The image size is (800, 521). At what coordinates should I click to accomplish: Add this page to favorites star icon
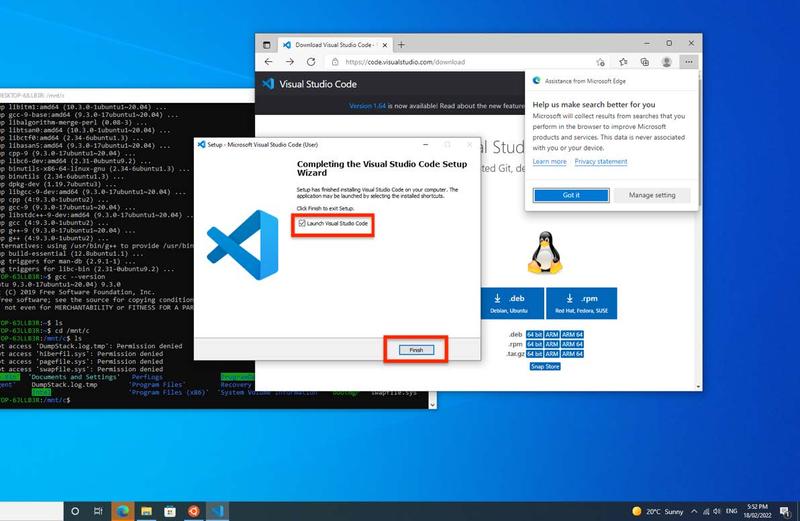601,62
